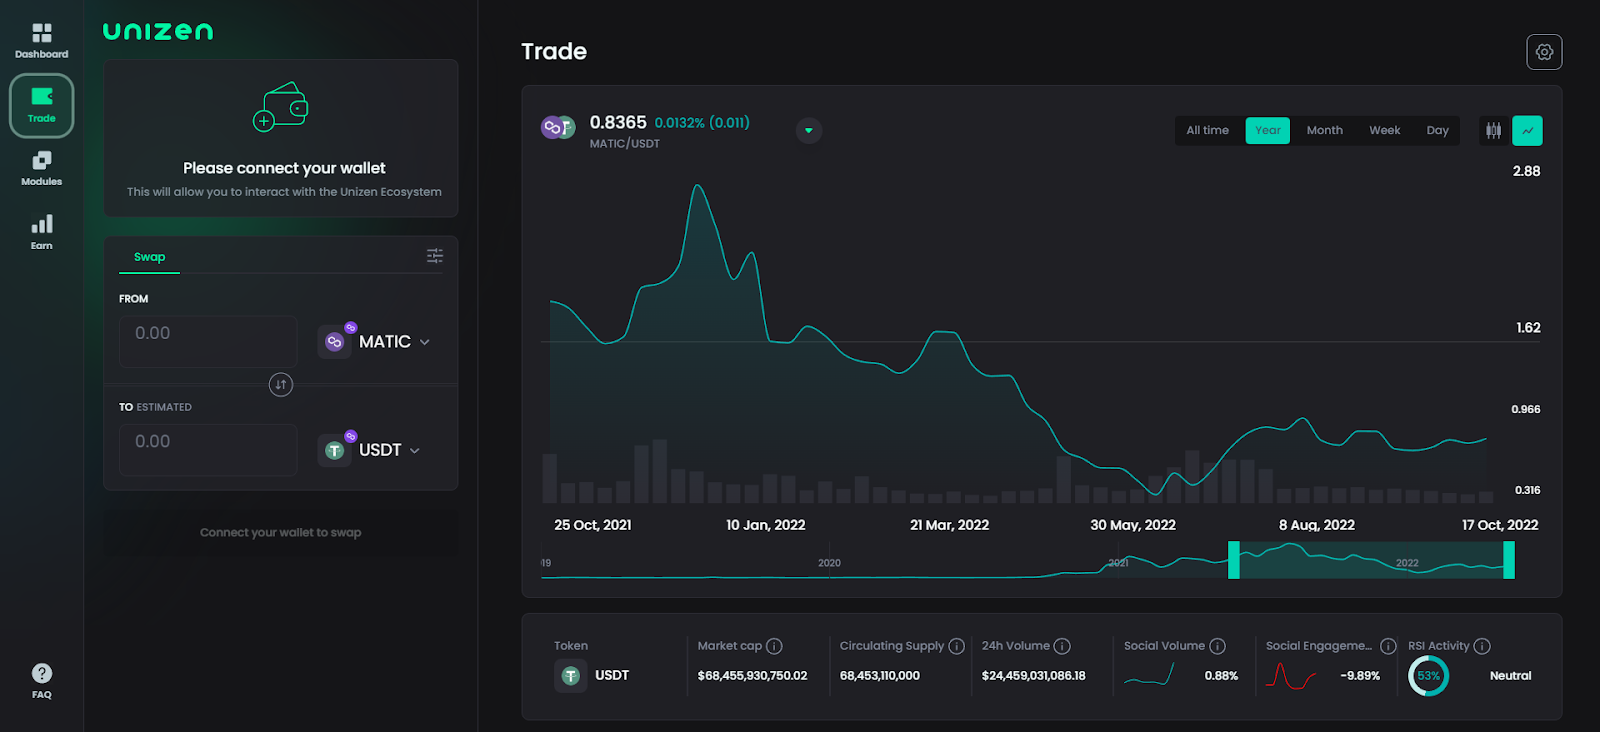Expand the trading pair dropdown arrow

click(809, 130)
